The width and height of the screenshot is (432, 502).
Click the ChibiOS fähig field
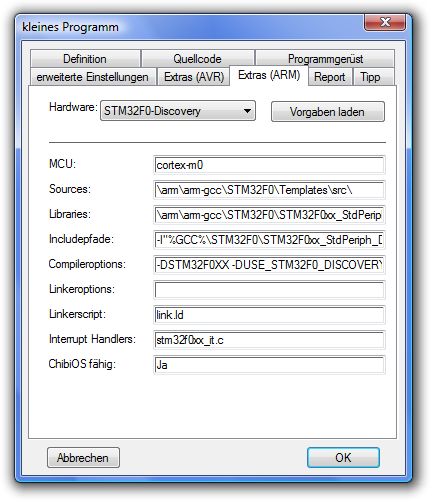click(x=269, y=365)
